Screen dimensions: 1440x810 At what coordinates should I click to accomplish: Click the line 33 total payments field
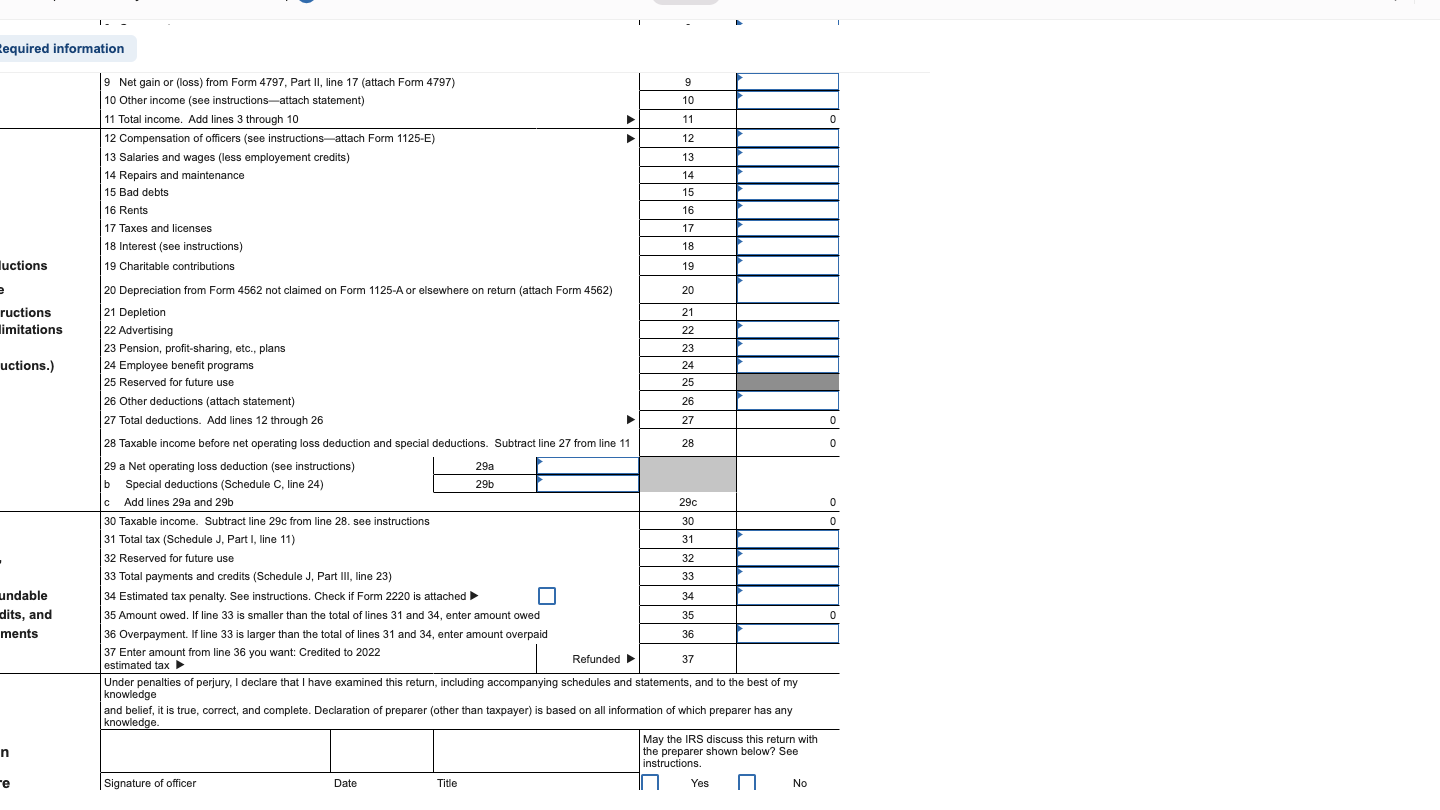788,576
